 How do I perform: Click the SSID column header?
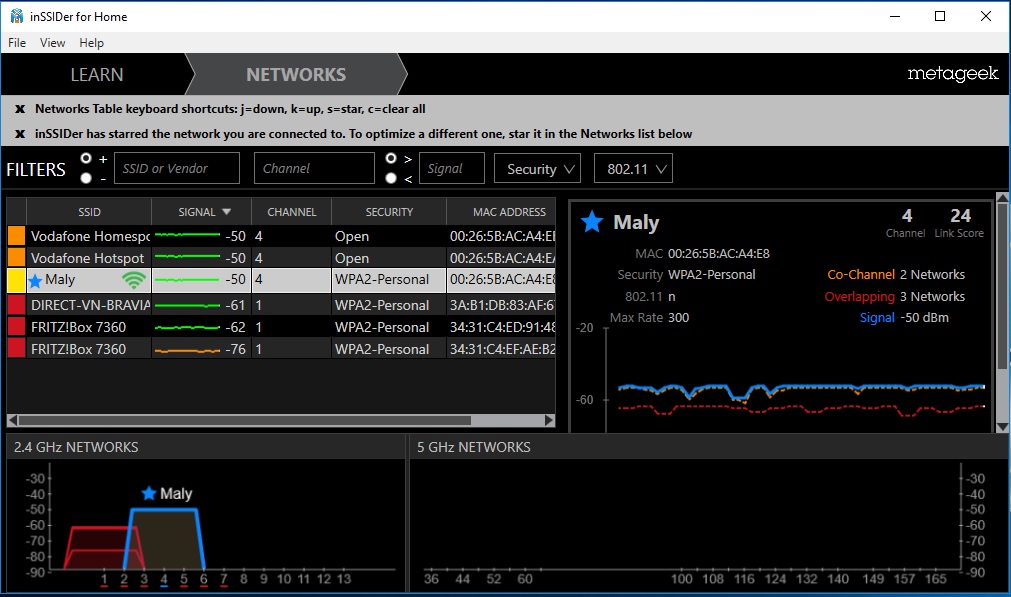coord(89,211)
